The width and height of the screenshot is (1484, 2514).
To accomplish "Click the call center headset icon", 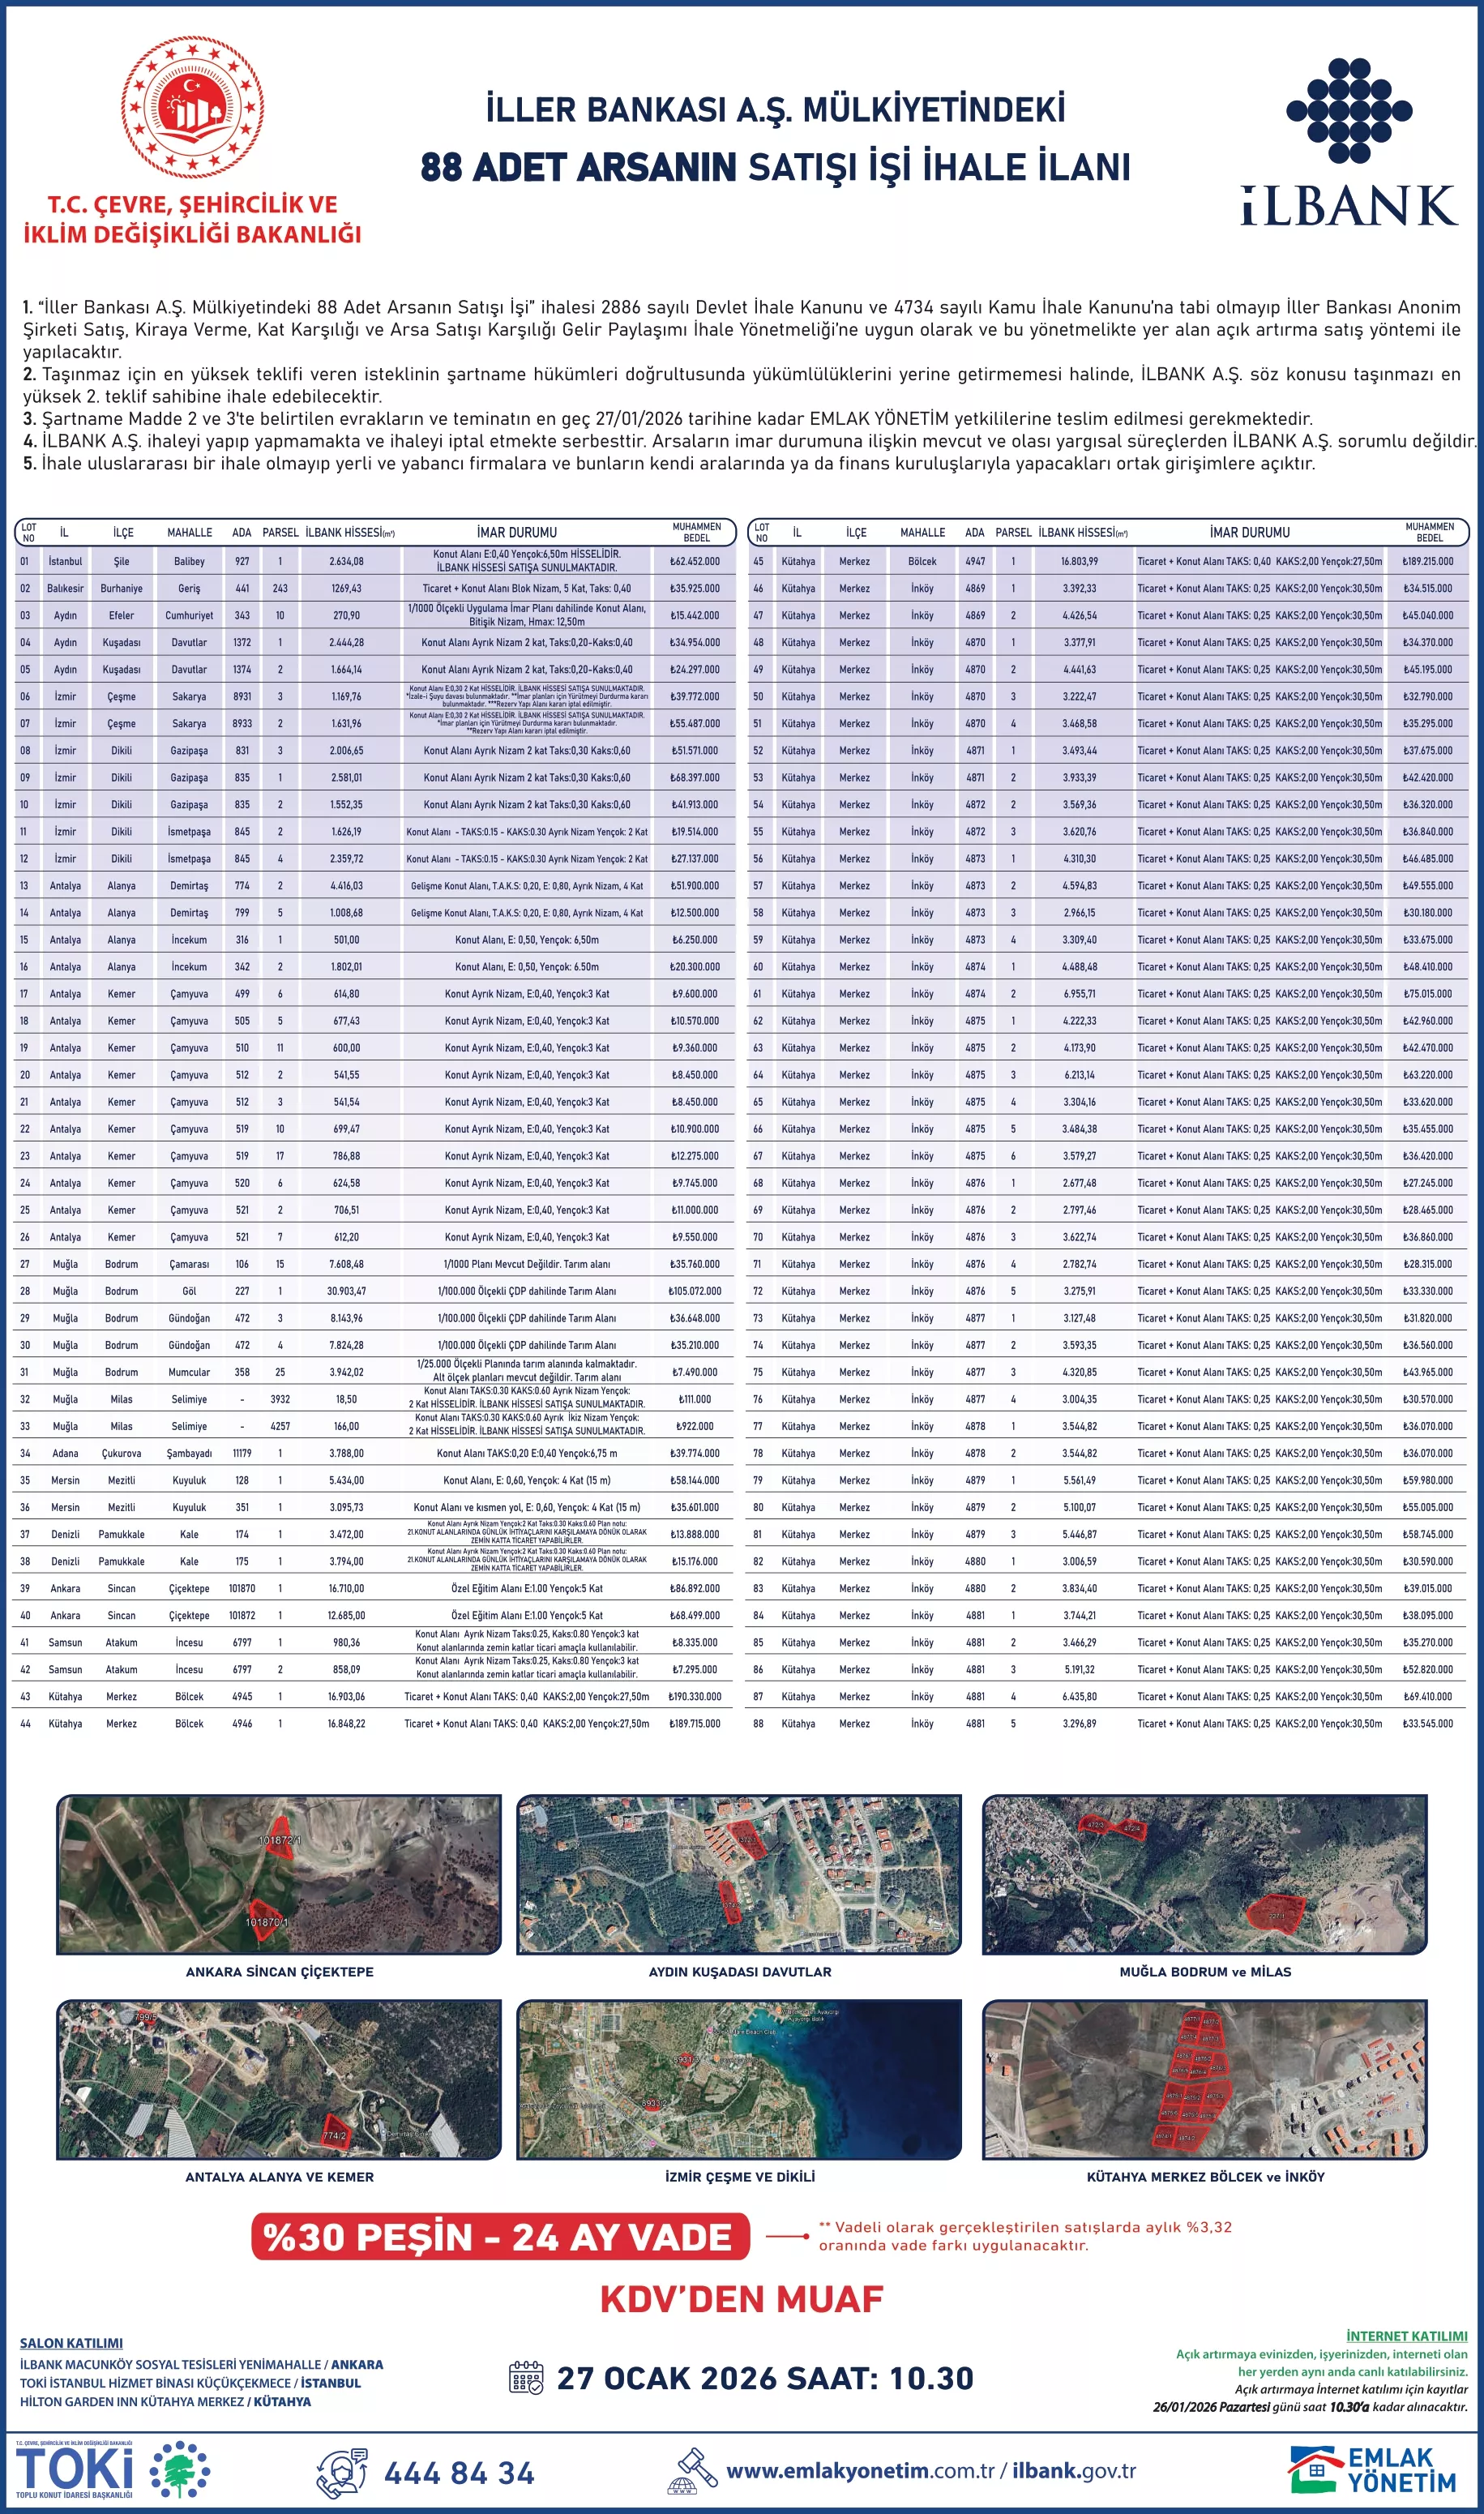I will (342, 2472).
